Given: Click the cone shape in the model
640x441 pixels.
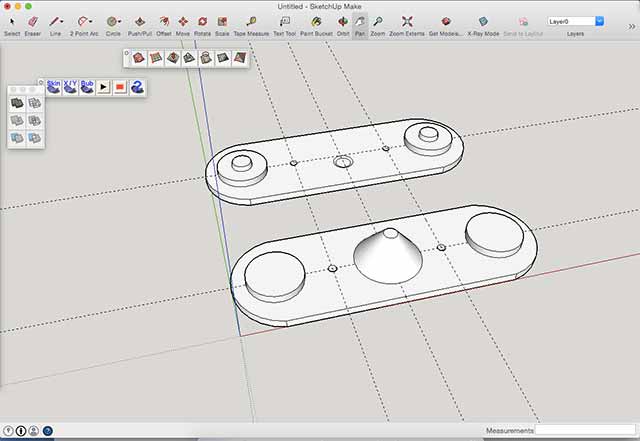Looking at the screenshot, I should 388,257.
